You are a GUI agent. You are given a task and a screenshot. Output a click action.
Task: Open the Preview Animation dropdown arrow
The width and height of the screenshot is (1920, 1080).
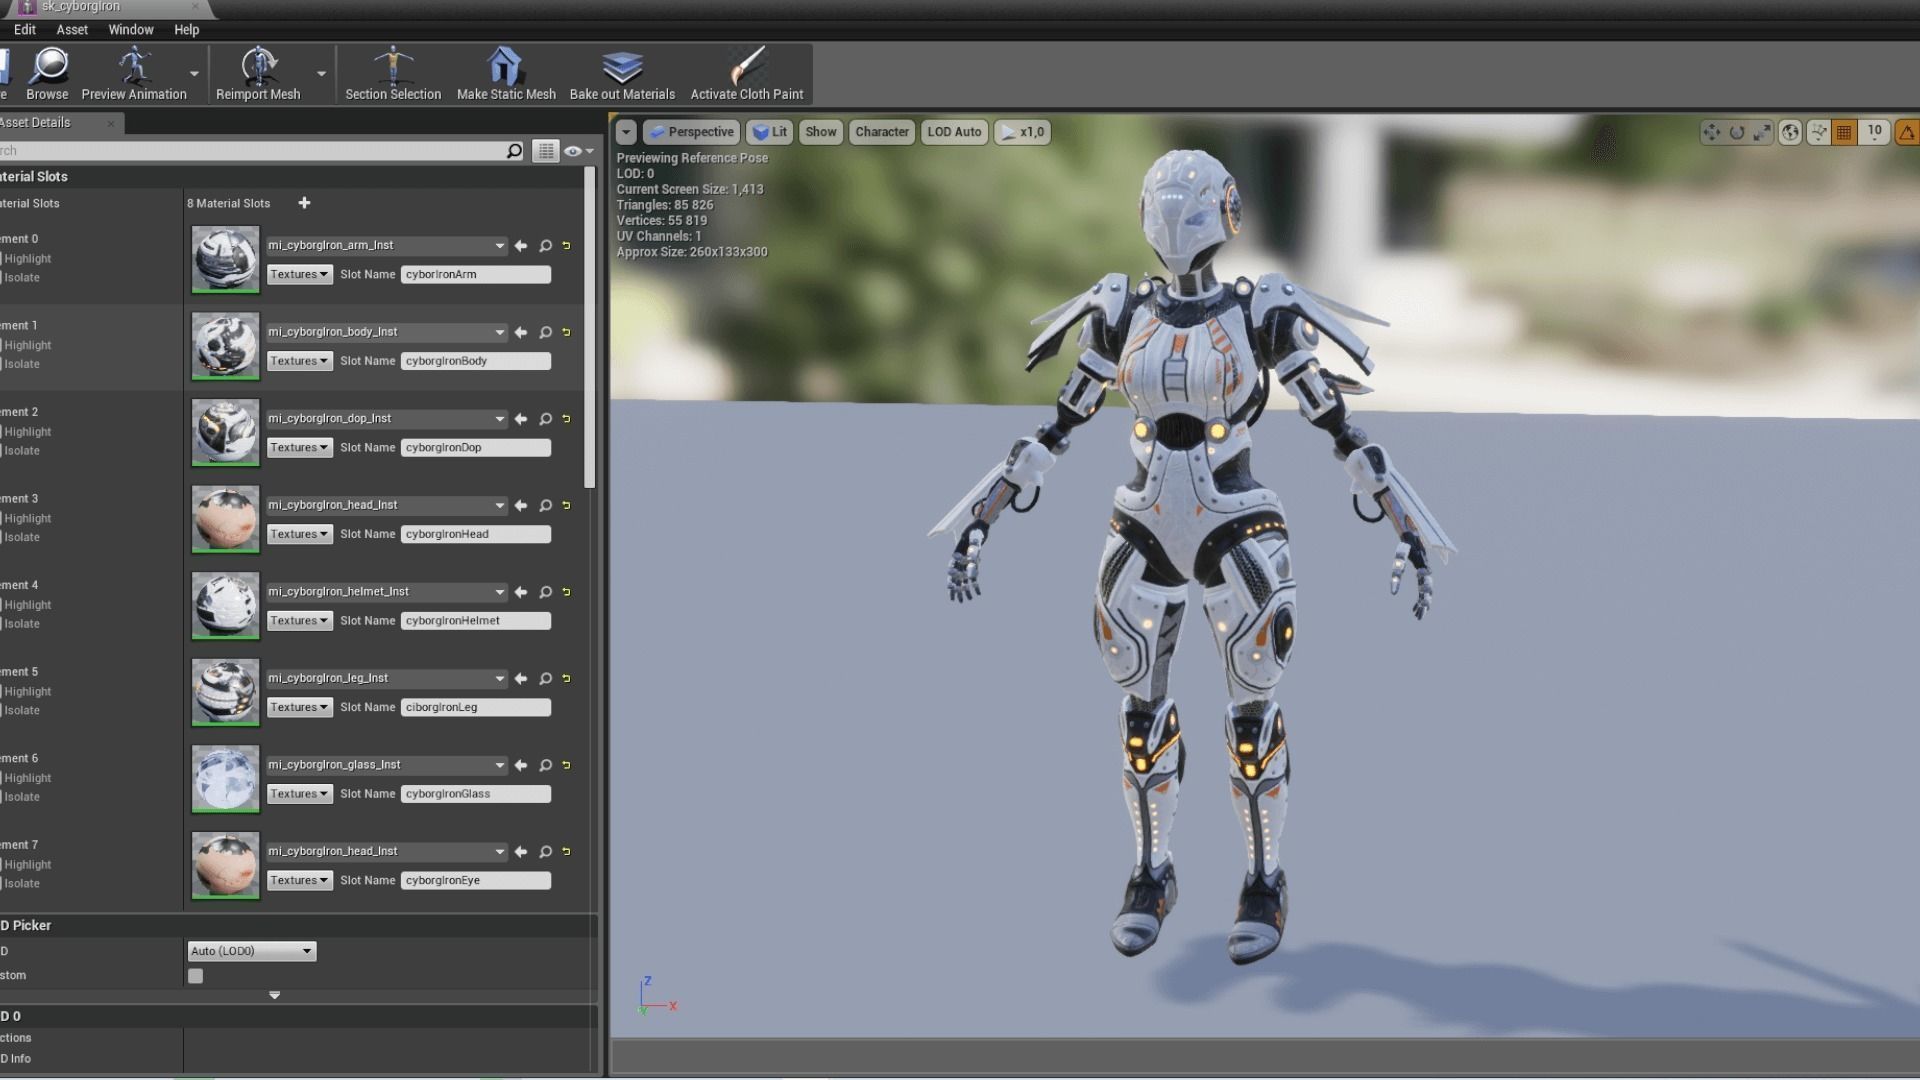click(x=194, y=74)
